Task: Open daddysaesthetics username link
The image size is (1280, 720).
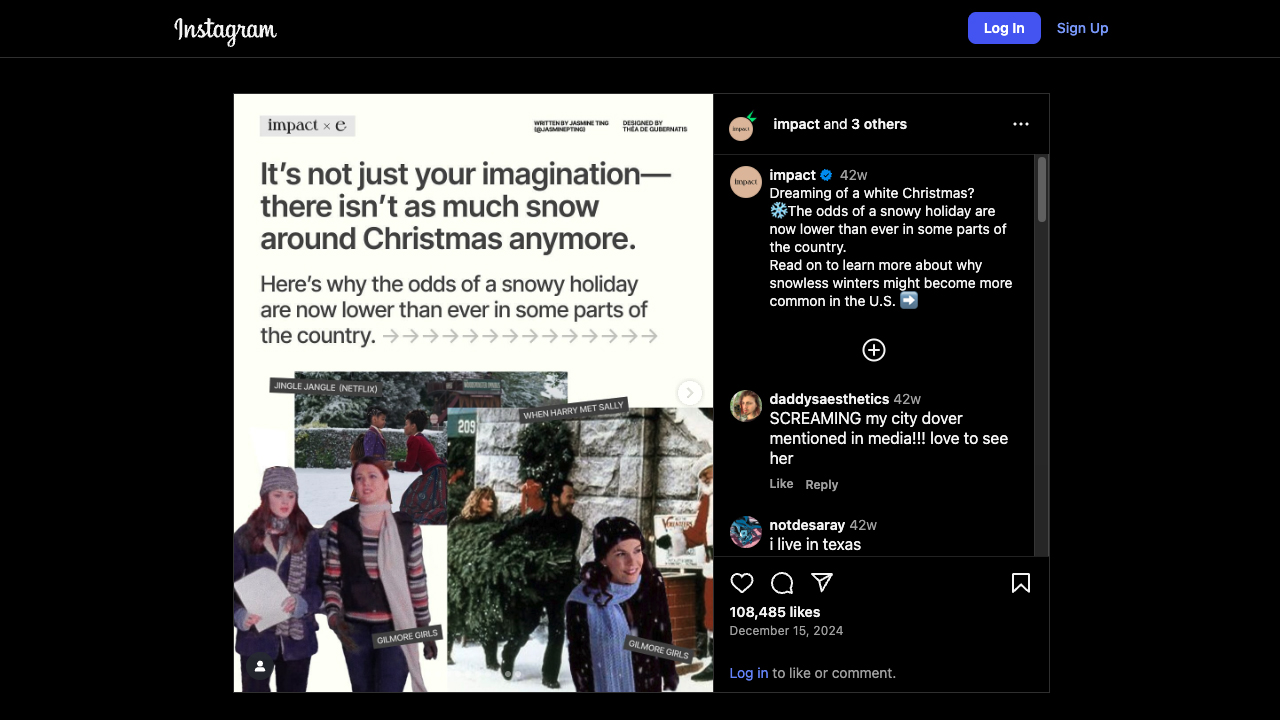Action: [829, 399]
